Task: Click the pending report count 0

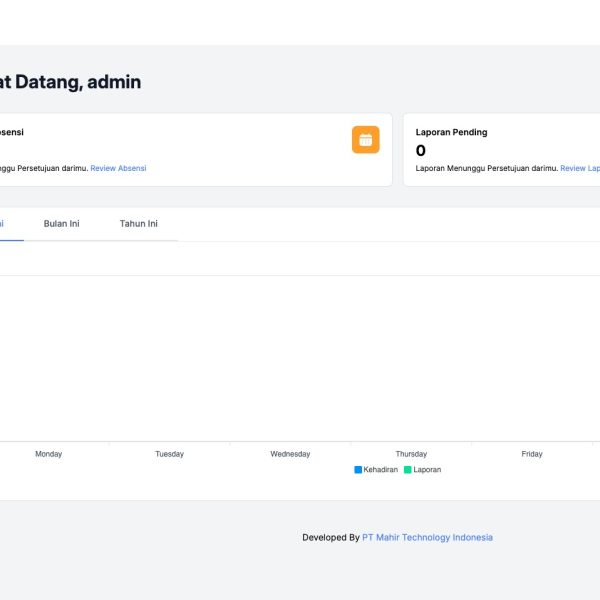Action: pyautogui.click(x=421, y=151)
